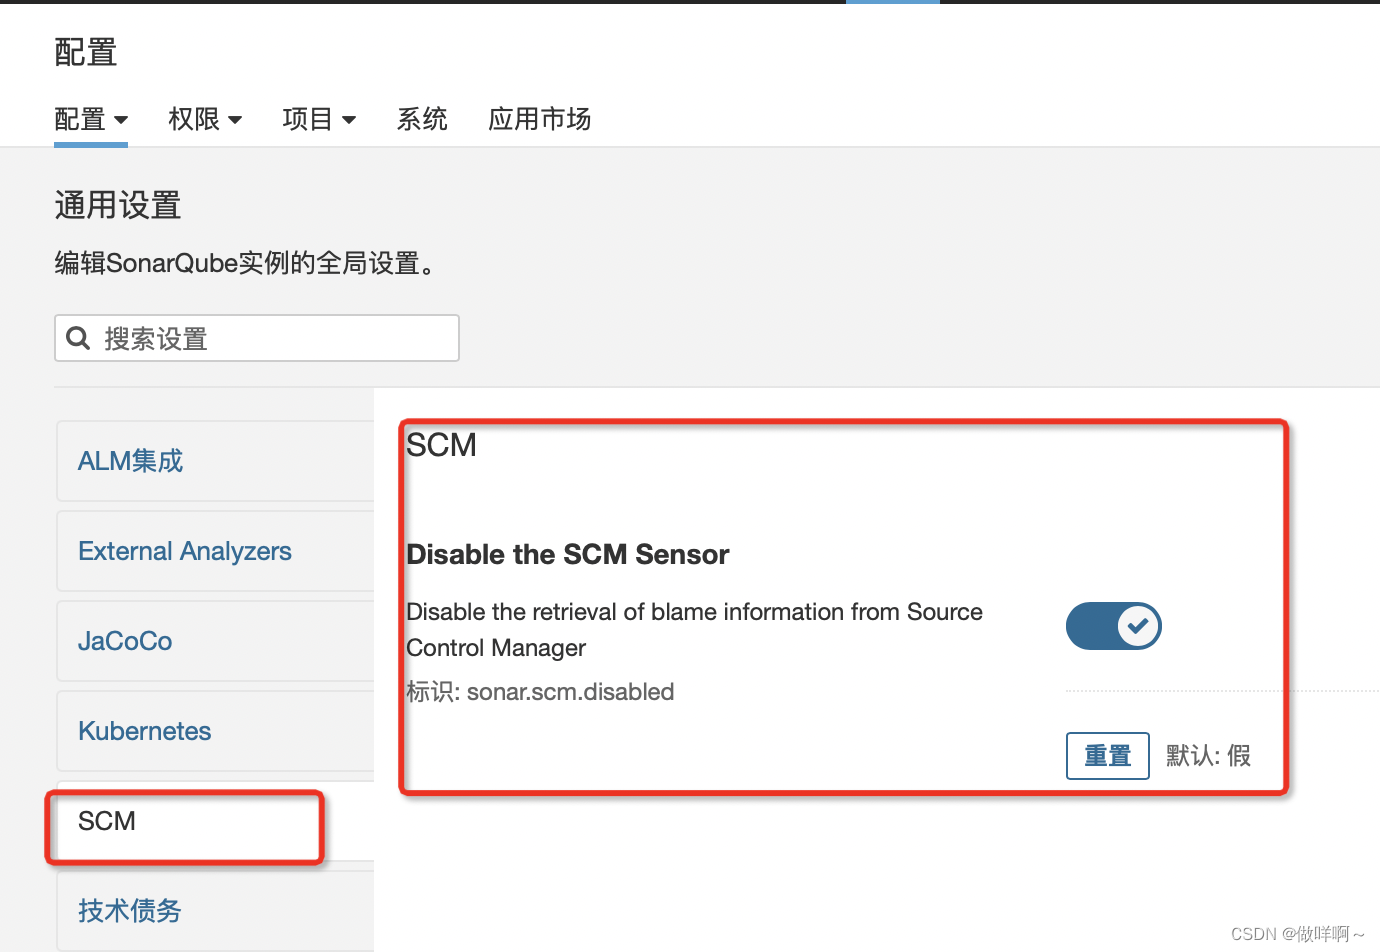Viewport: 1380px width, 952px height.
Task: Open the 权限 dropdown menu
Action: pos(205,119)
